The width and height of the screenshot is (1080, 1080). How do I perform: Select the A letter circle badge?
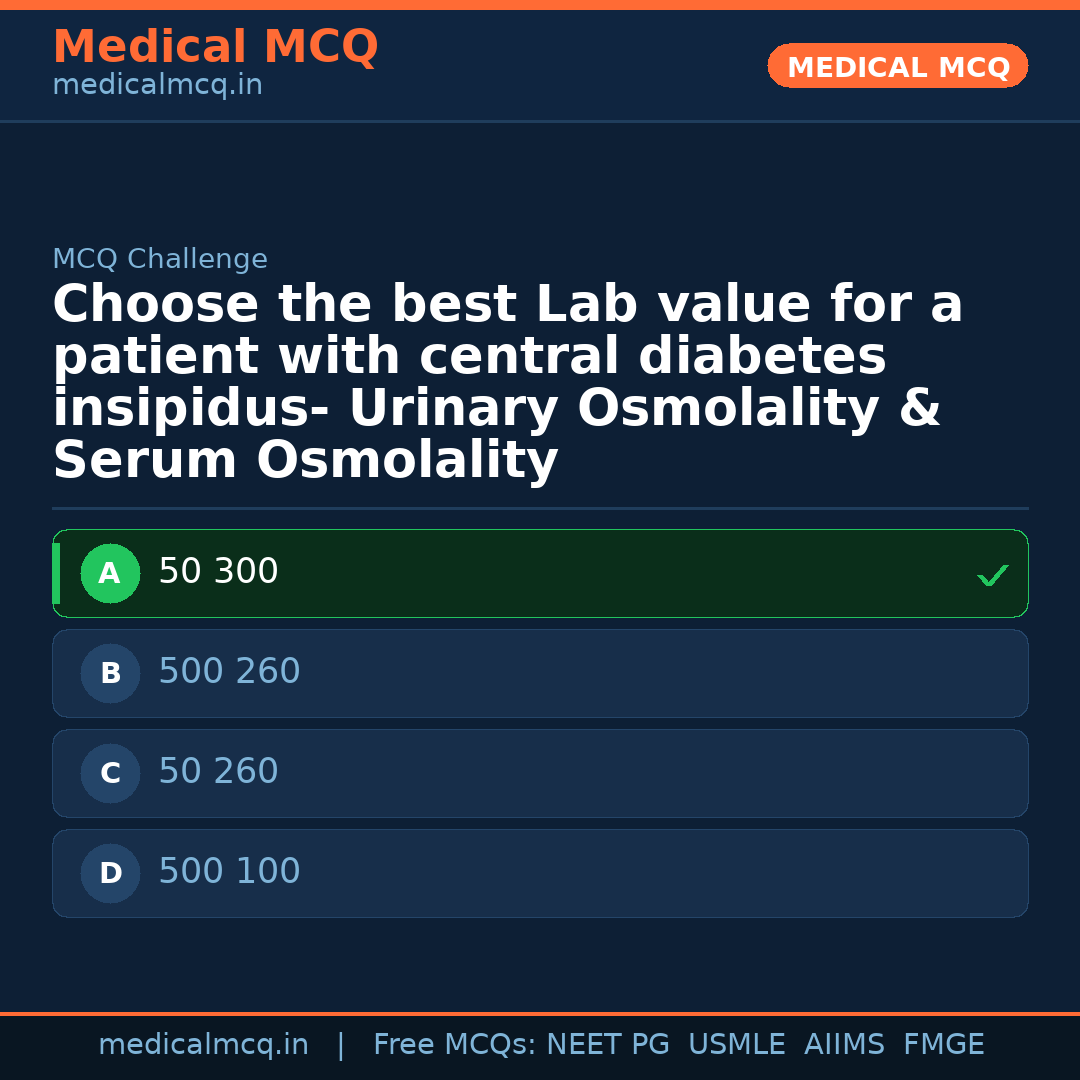click(x=110, y=574)
